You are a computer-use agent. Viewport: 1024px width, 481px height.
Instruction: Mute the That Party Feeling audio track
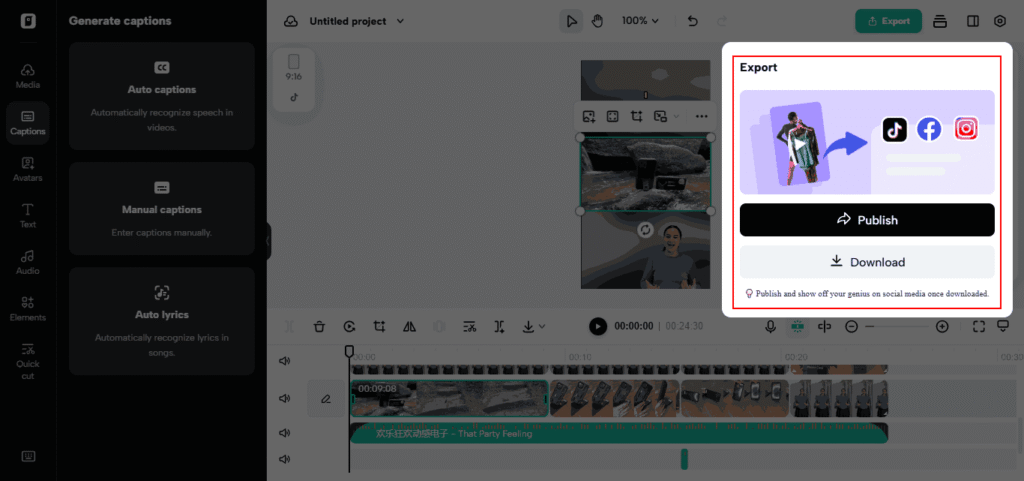click(x=284, y=433)
